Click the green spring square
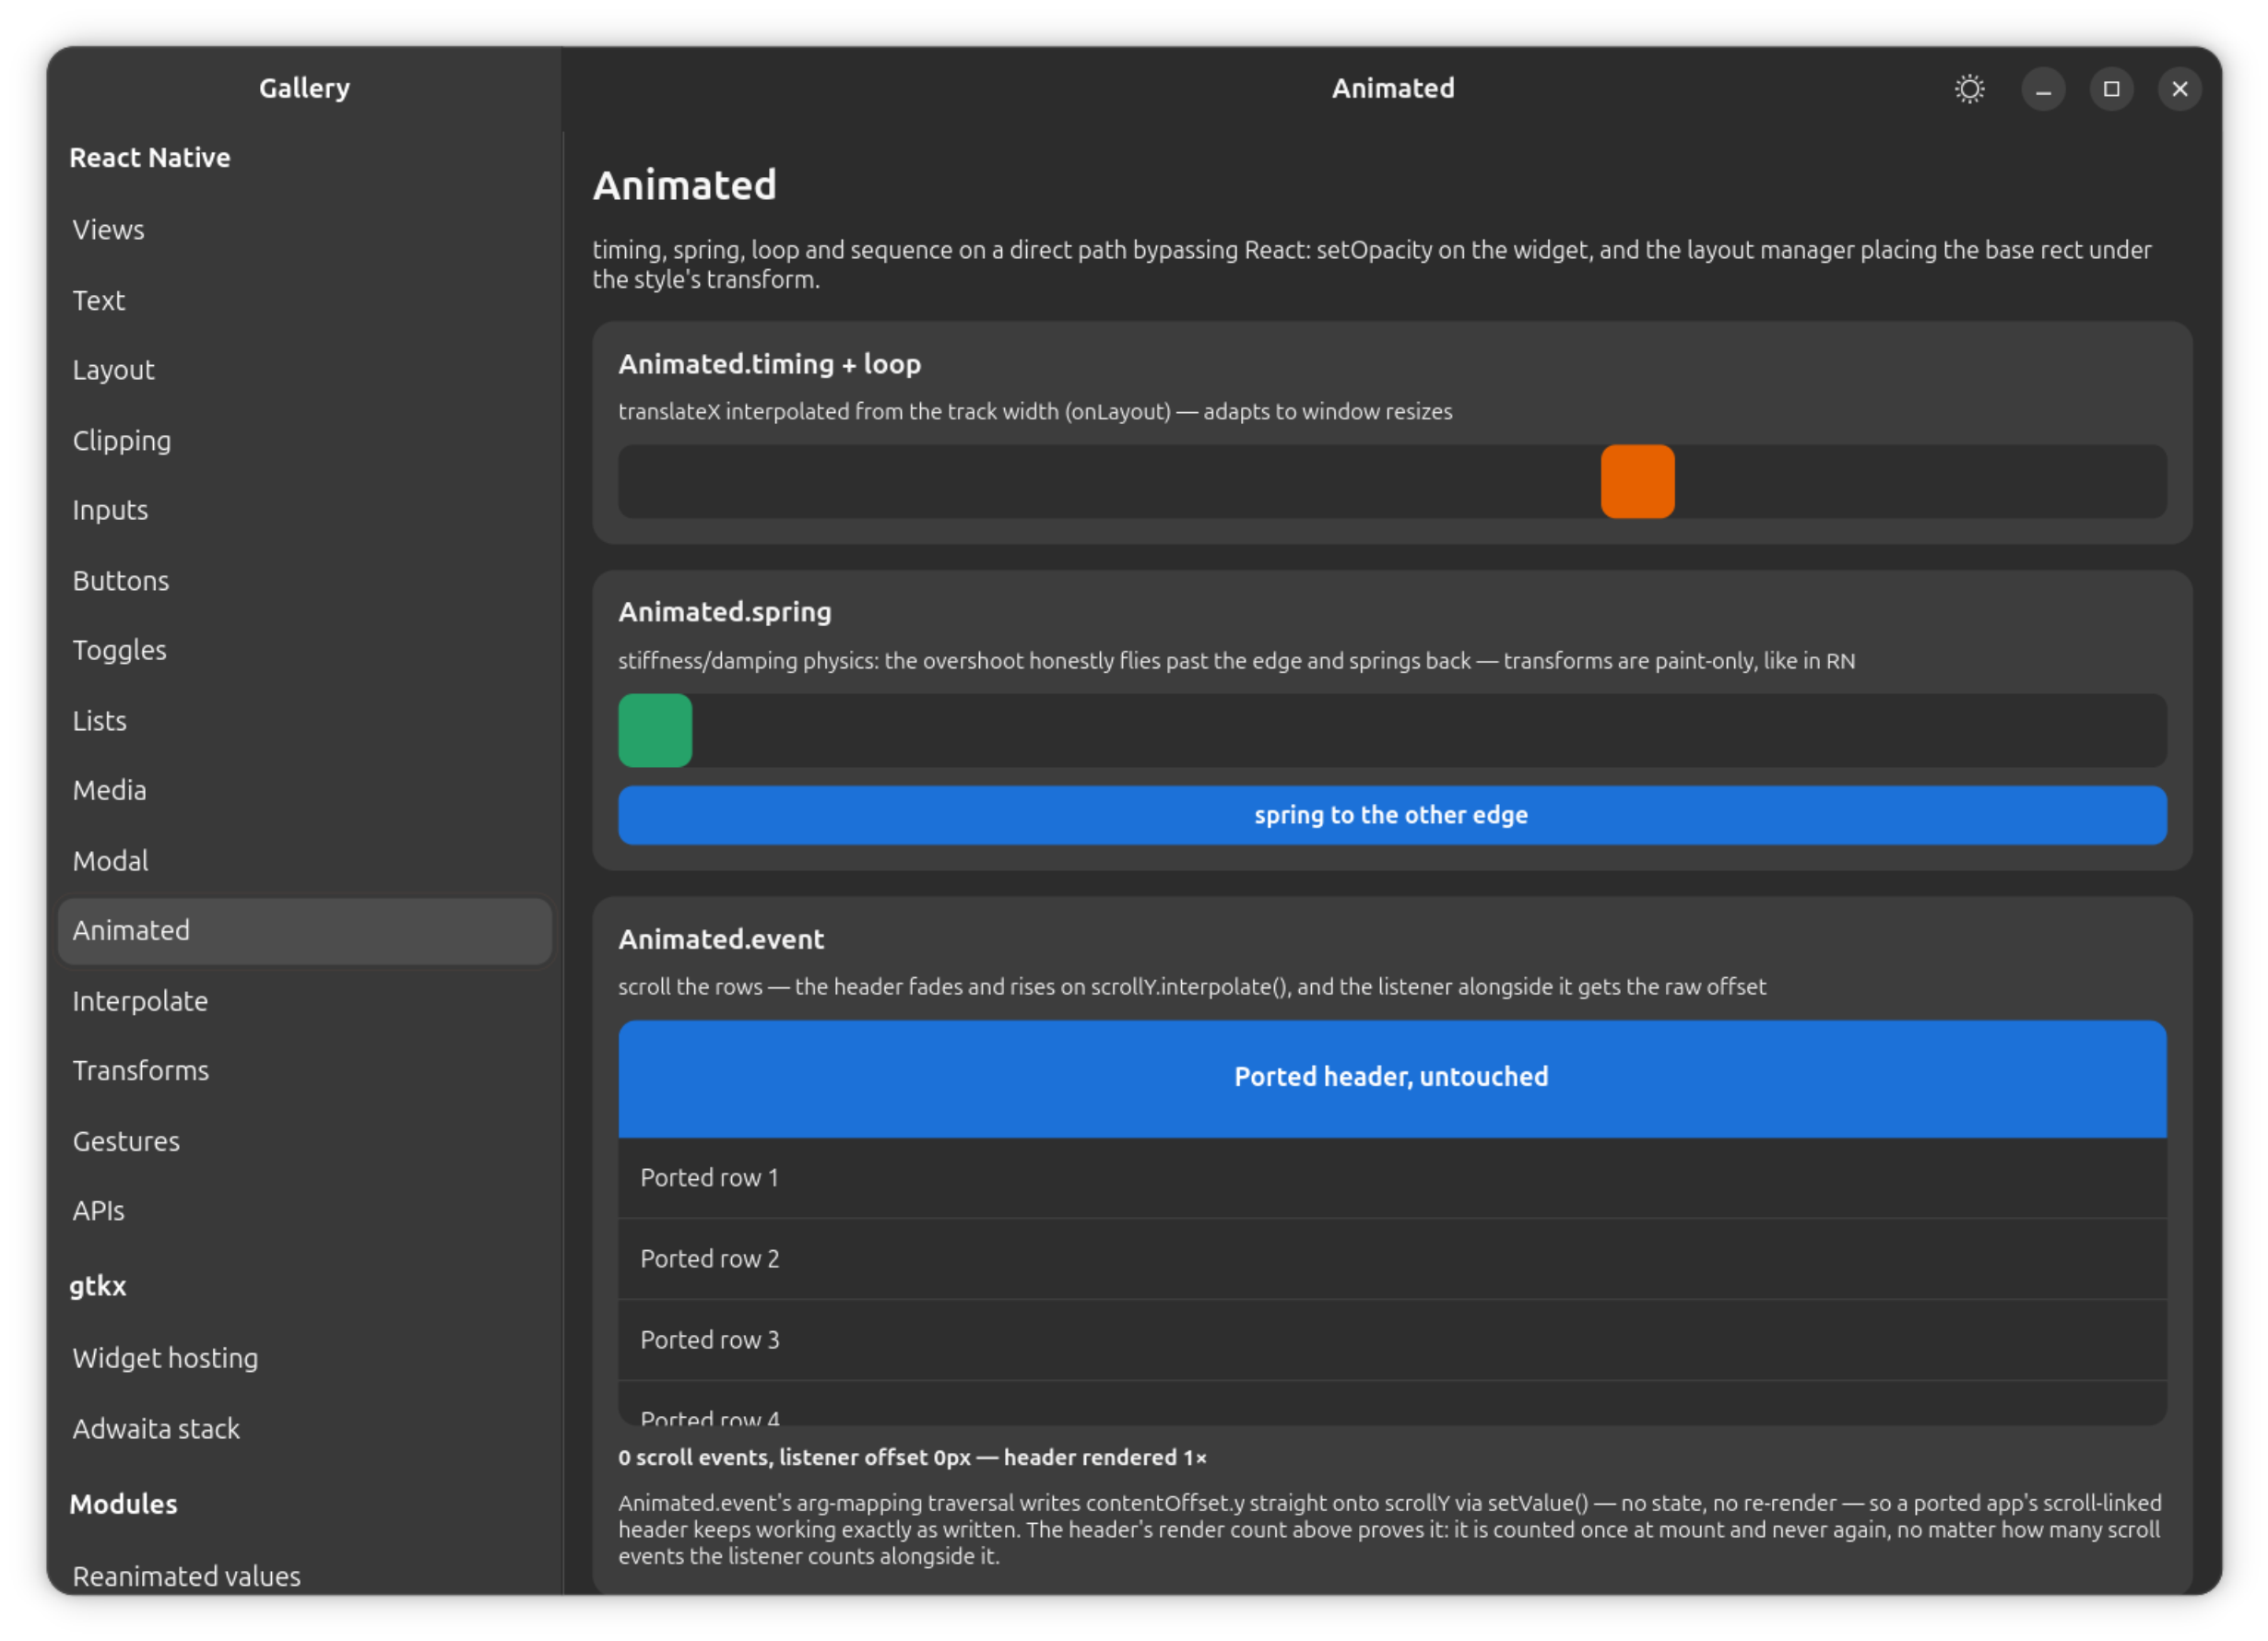Viewport: 2268px width, 1641px height. point(655,730)
